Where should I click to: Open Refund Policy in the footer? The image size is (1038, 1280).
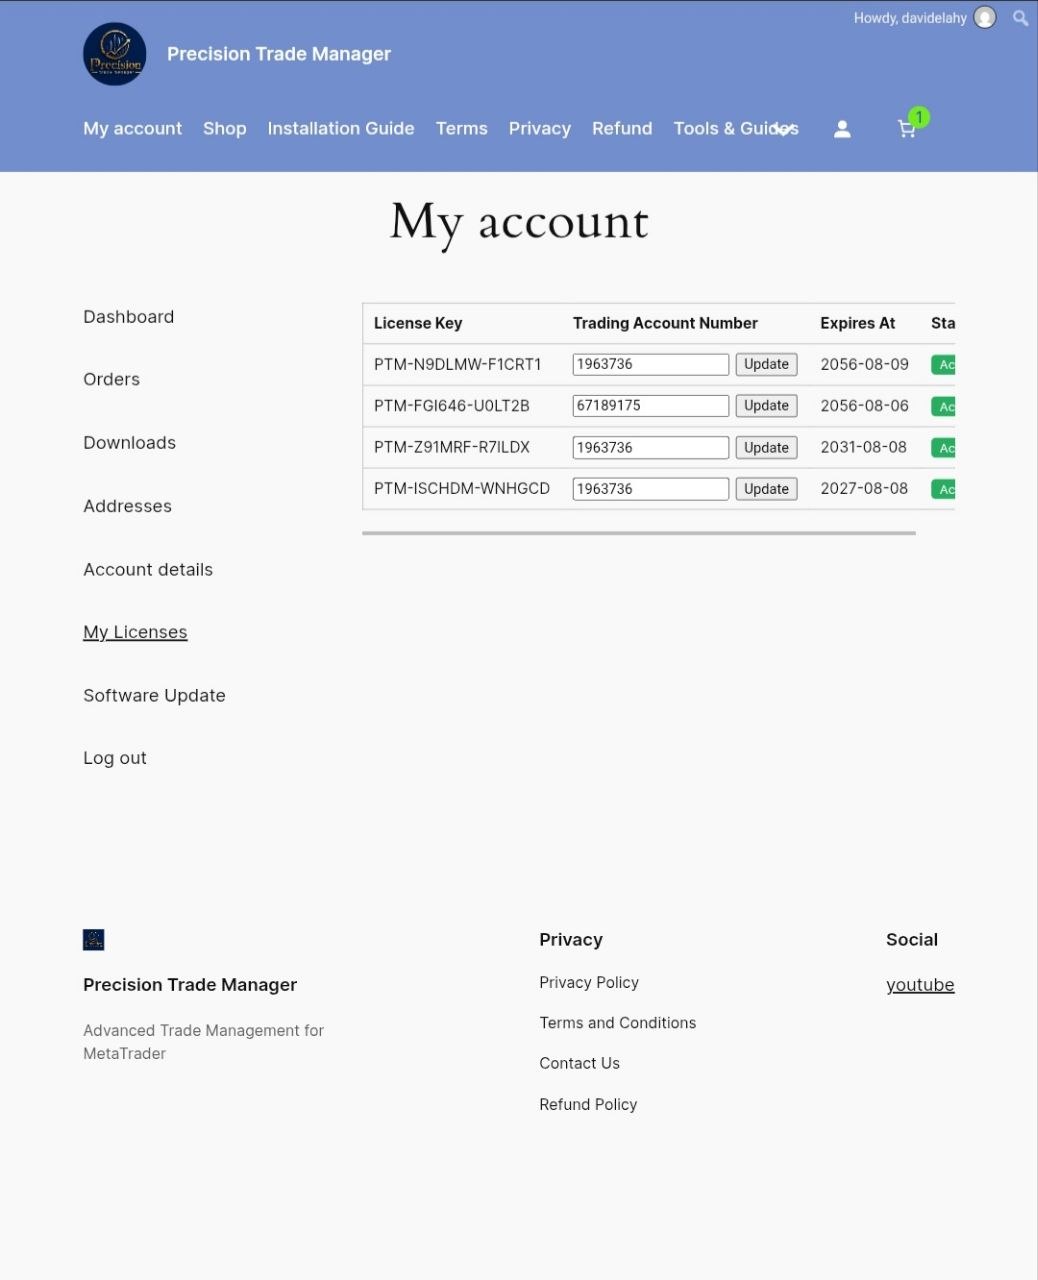[588, 1104]
